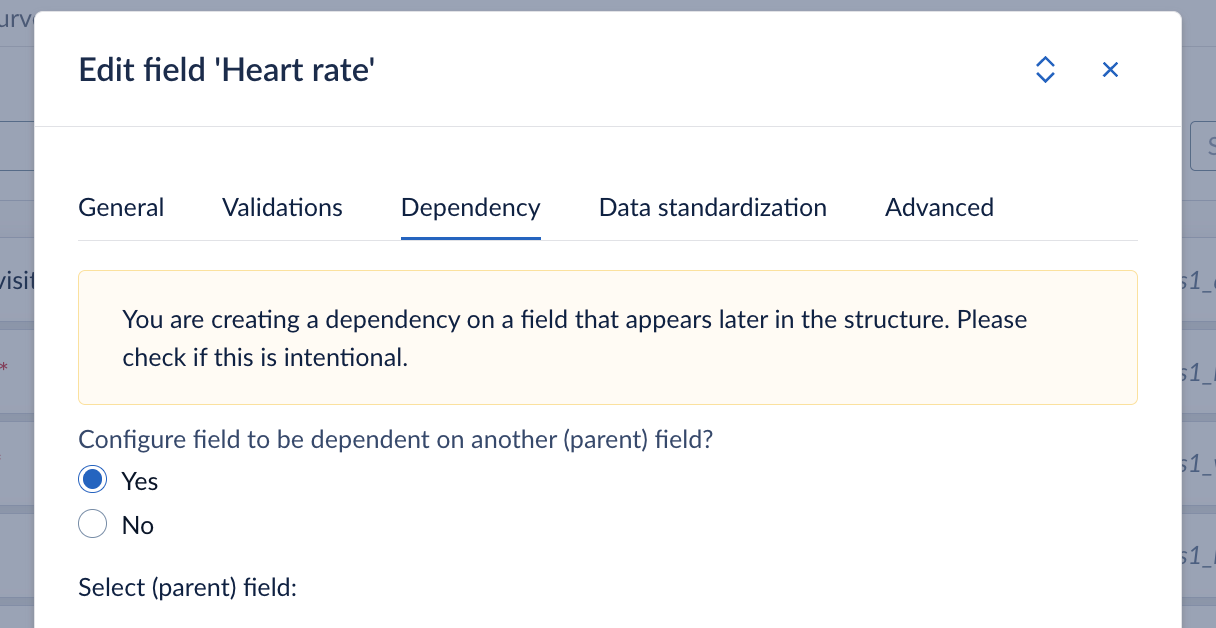Focus the partially hidden search box behind dialog
Image resolution: width=1216 pixels, height=628 pixels.
[x=1203, y=148]
